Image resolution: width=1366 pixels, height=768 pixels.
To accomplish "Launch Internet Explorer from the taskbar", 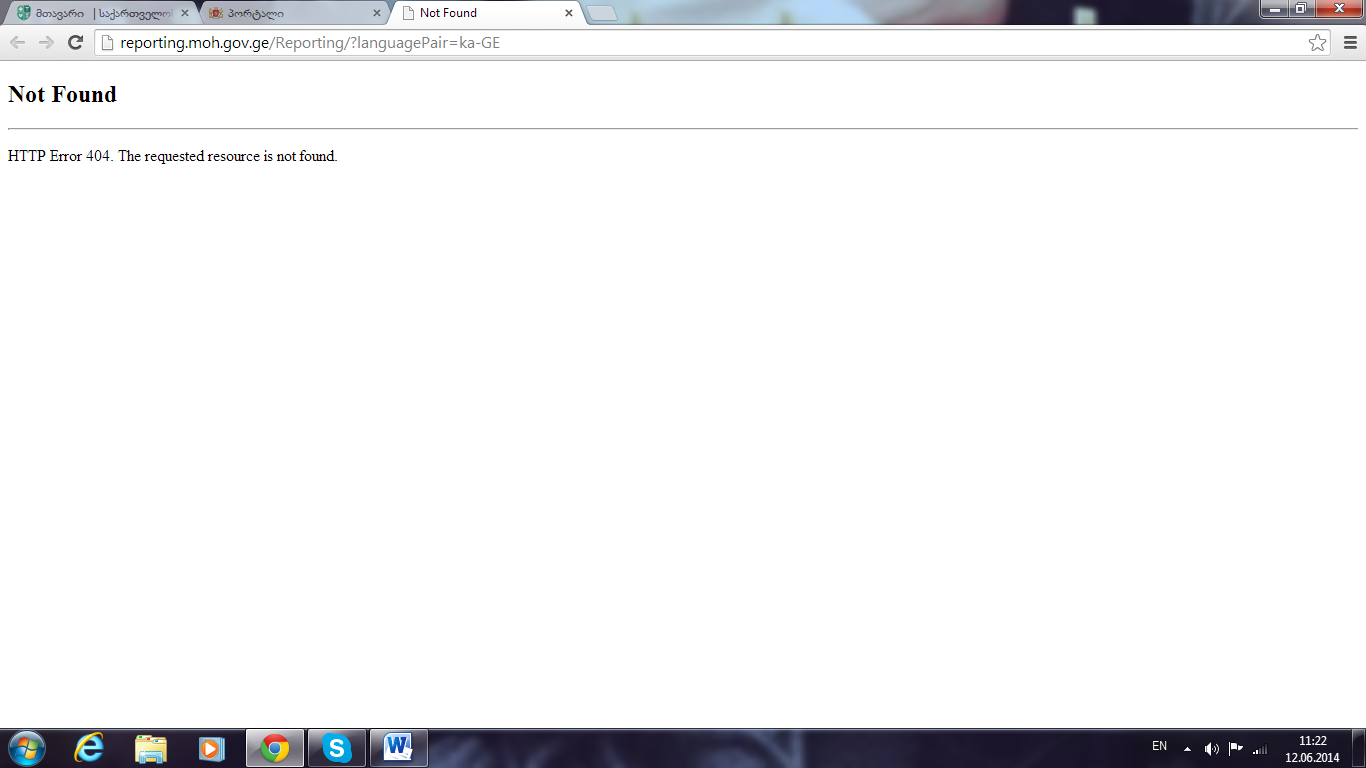I will pos(89,748).
